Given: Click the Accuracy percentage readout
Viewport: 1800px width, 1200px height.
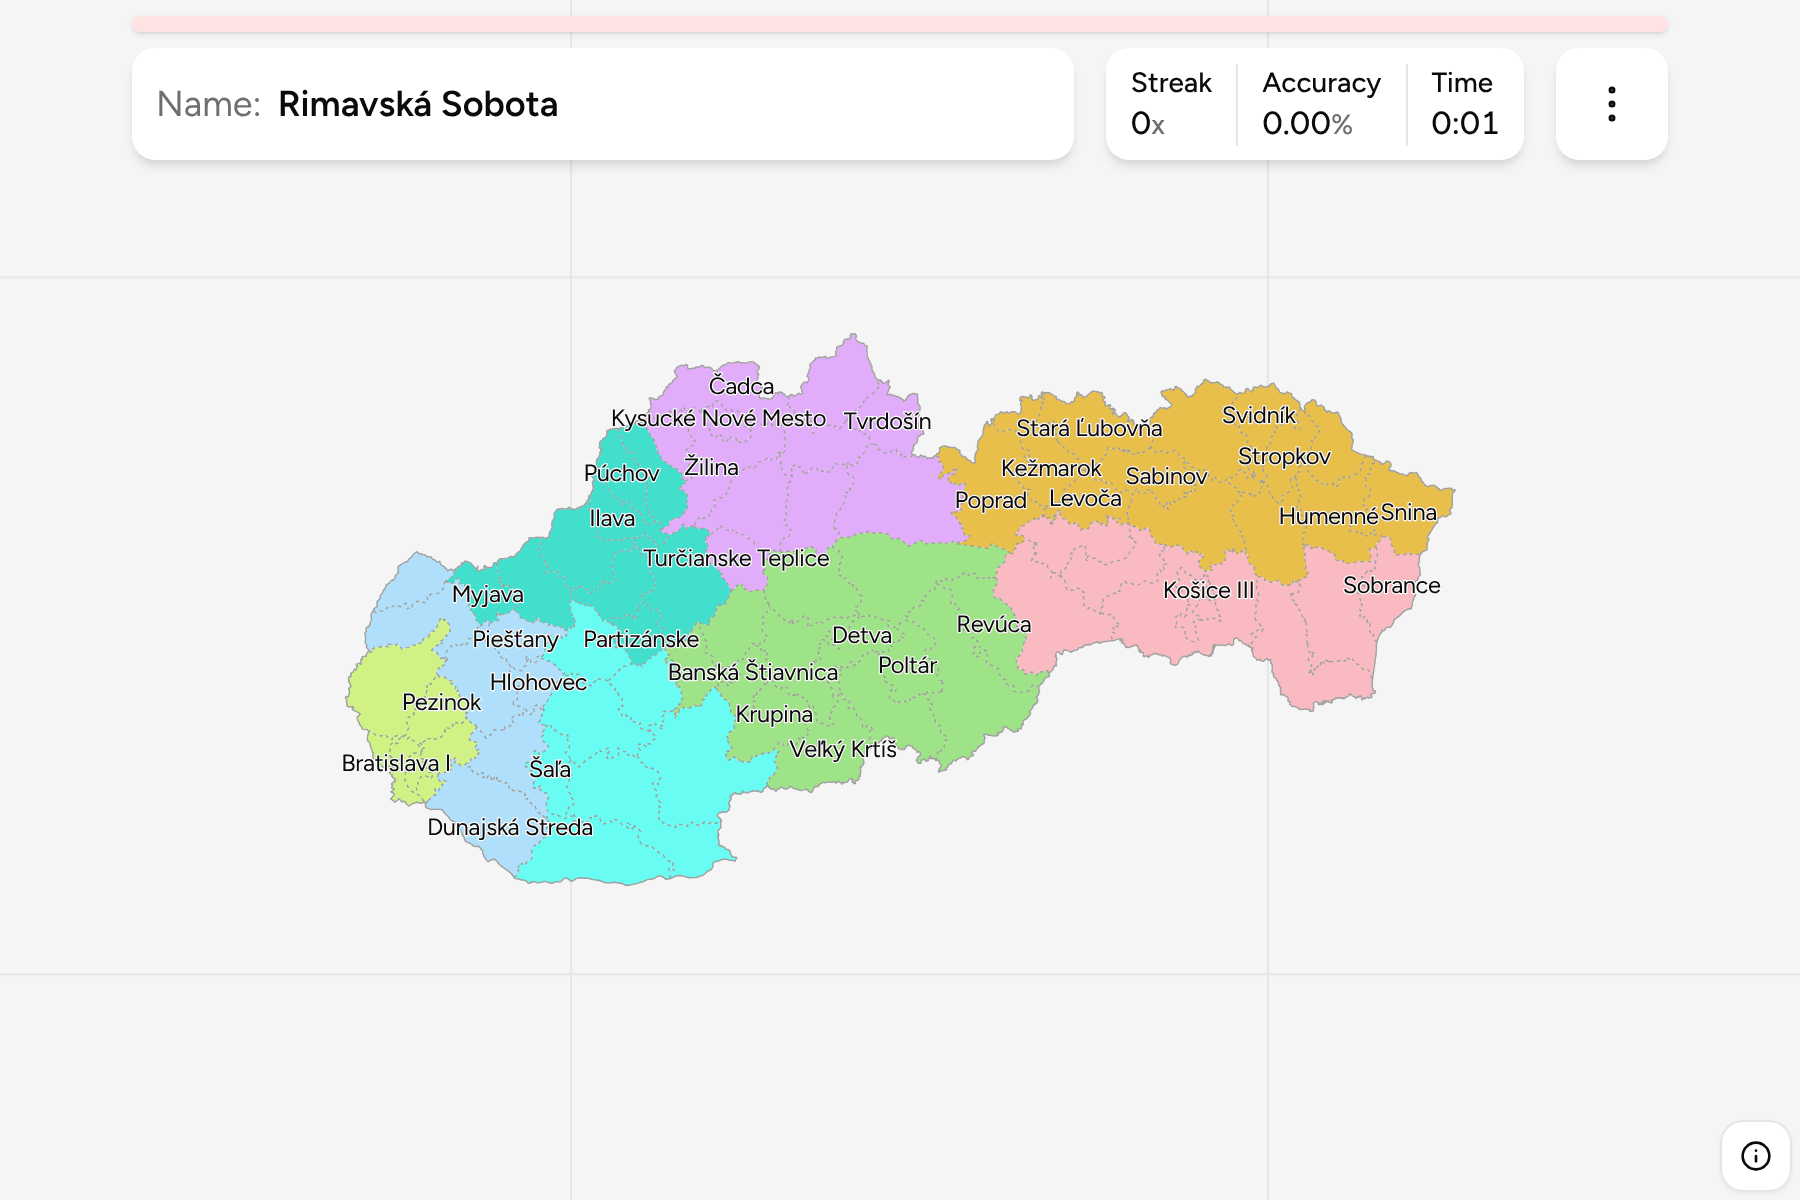Looking at the screenshot, I should tap(1307, 123).
